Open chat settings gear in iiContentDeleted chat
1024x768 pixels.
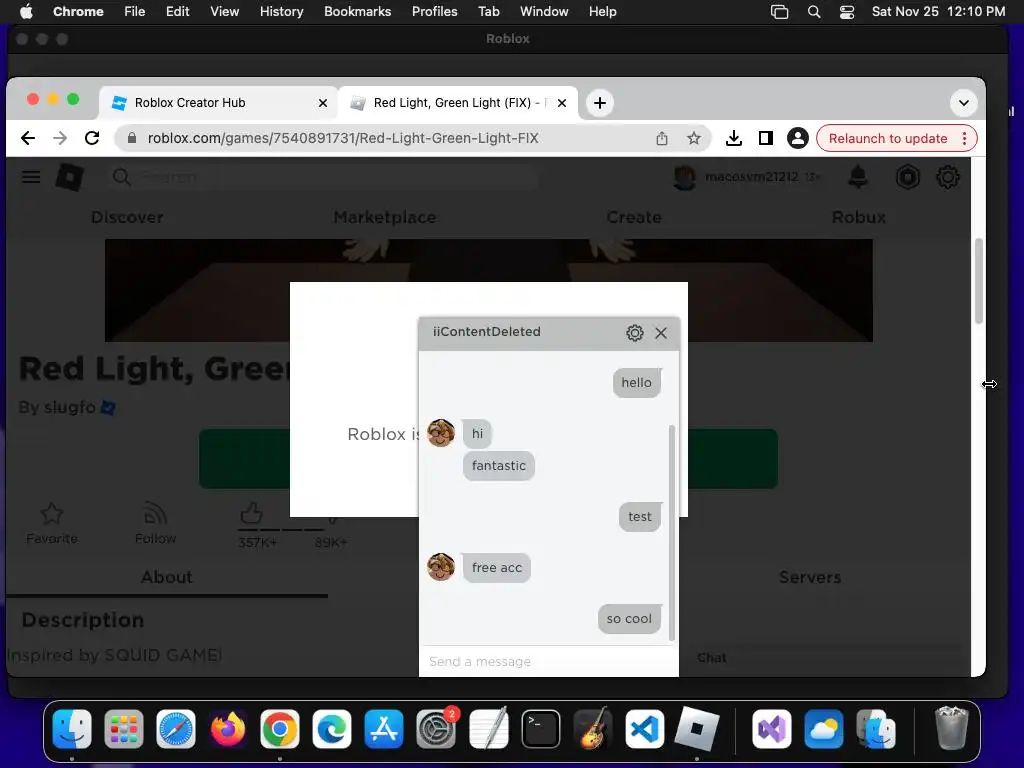tap(634, 333)
